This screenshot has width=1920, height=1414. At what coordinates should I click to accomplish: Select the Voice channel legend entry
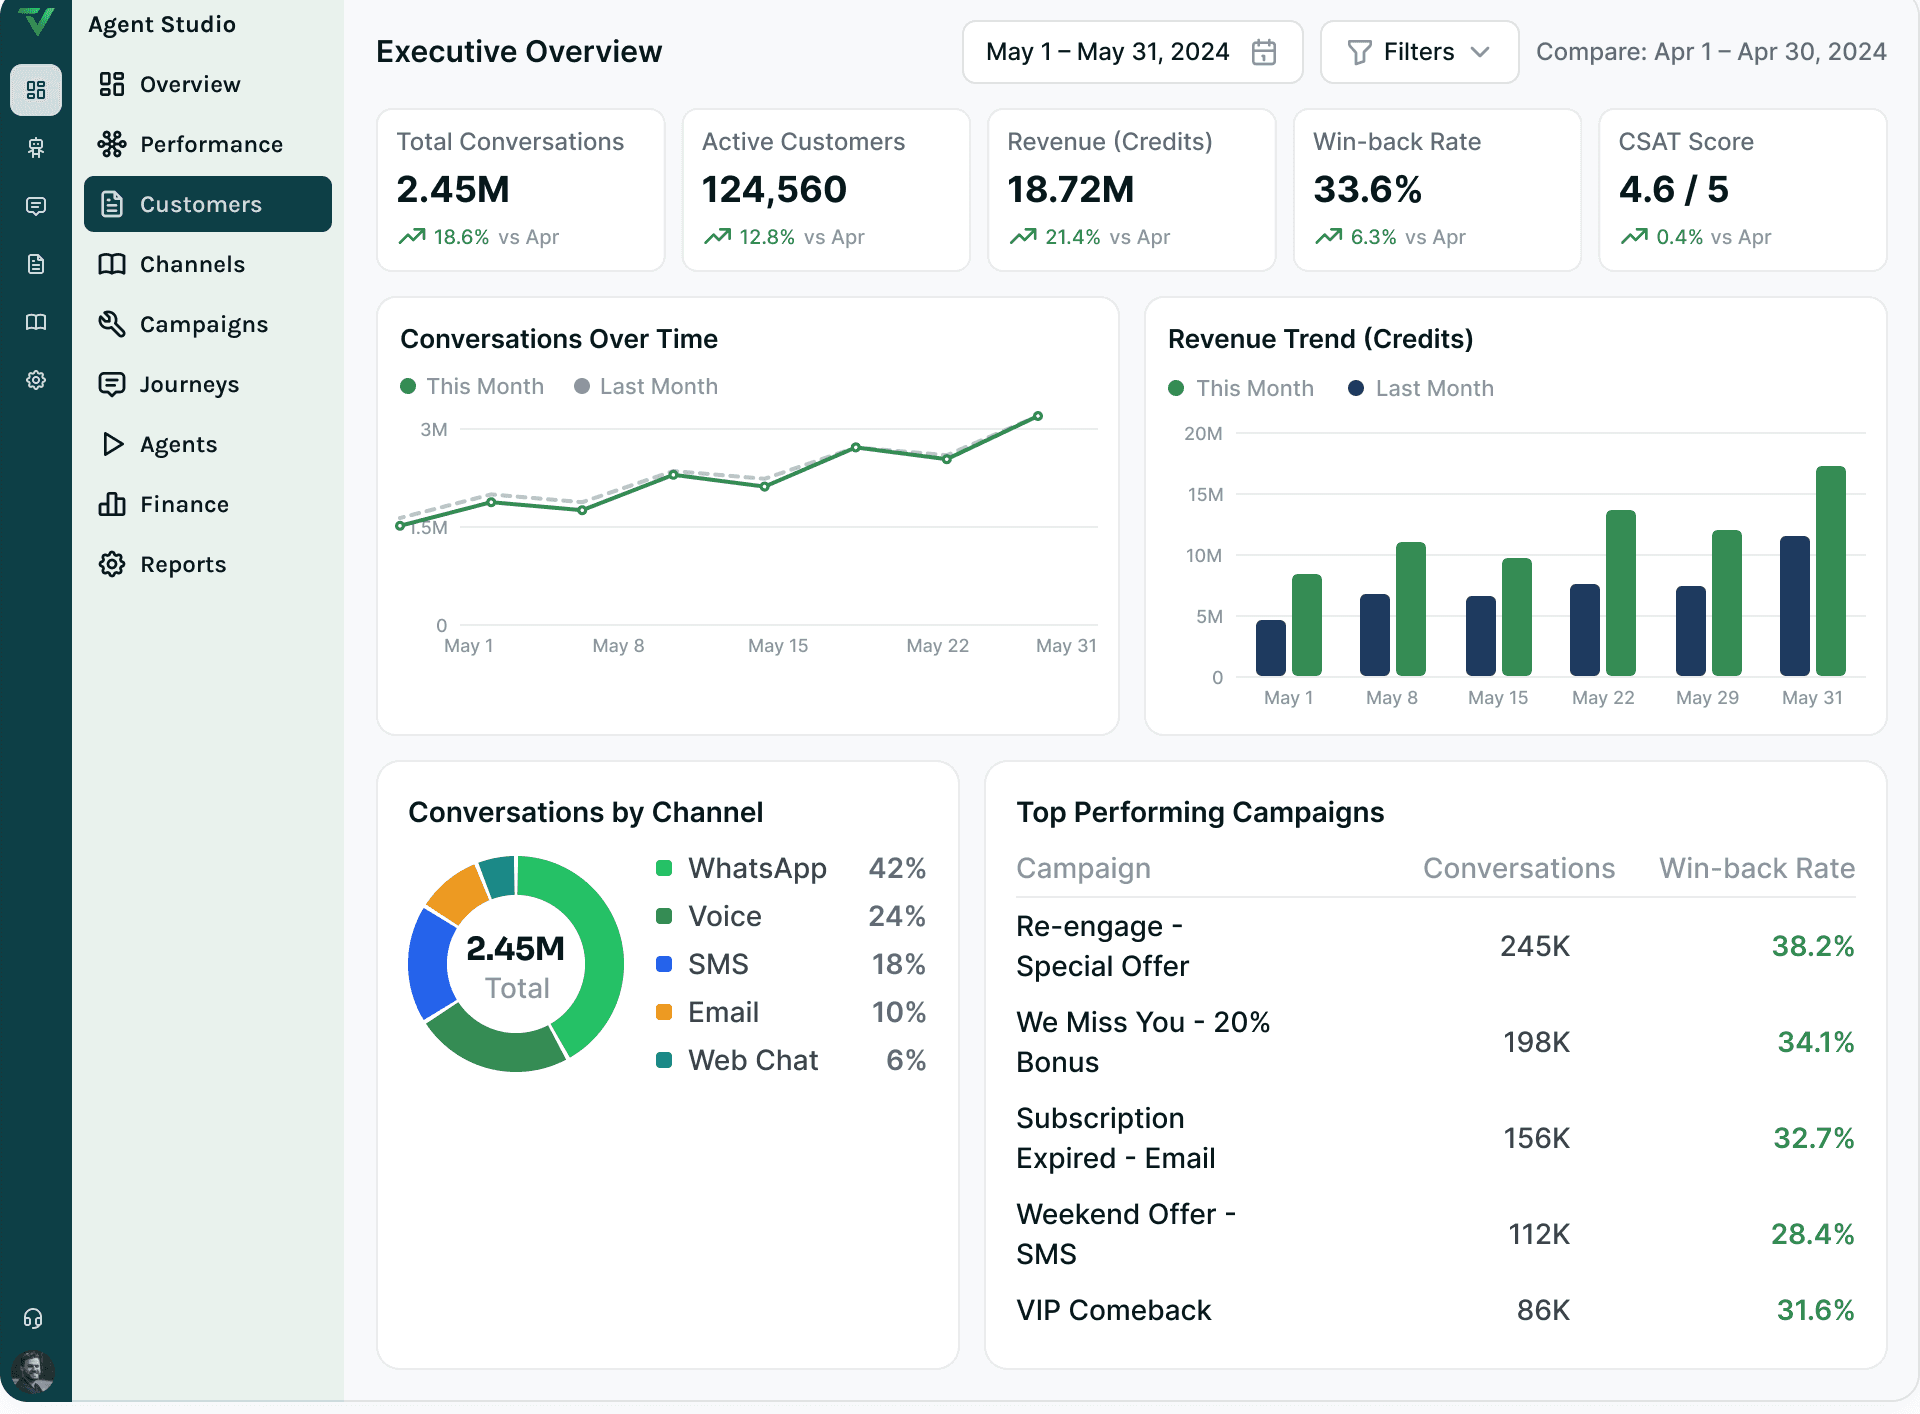click(791, 916)
